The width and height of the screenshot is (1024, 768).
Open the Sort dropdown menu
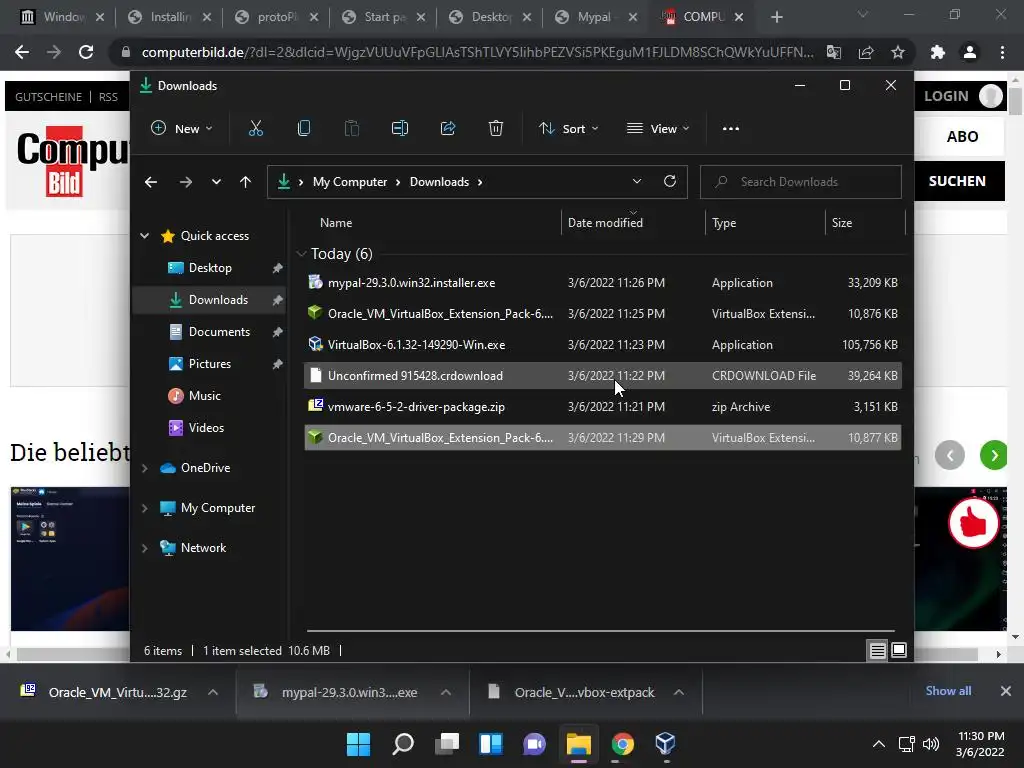(568, 129)
